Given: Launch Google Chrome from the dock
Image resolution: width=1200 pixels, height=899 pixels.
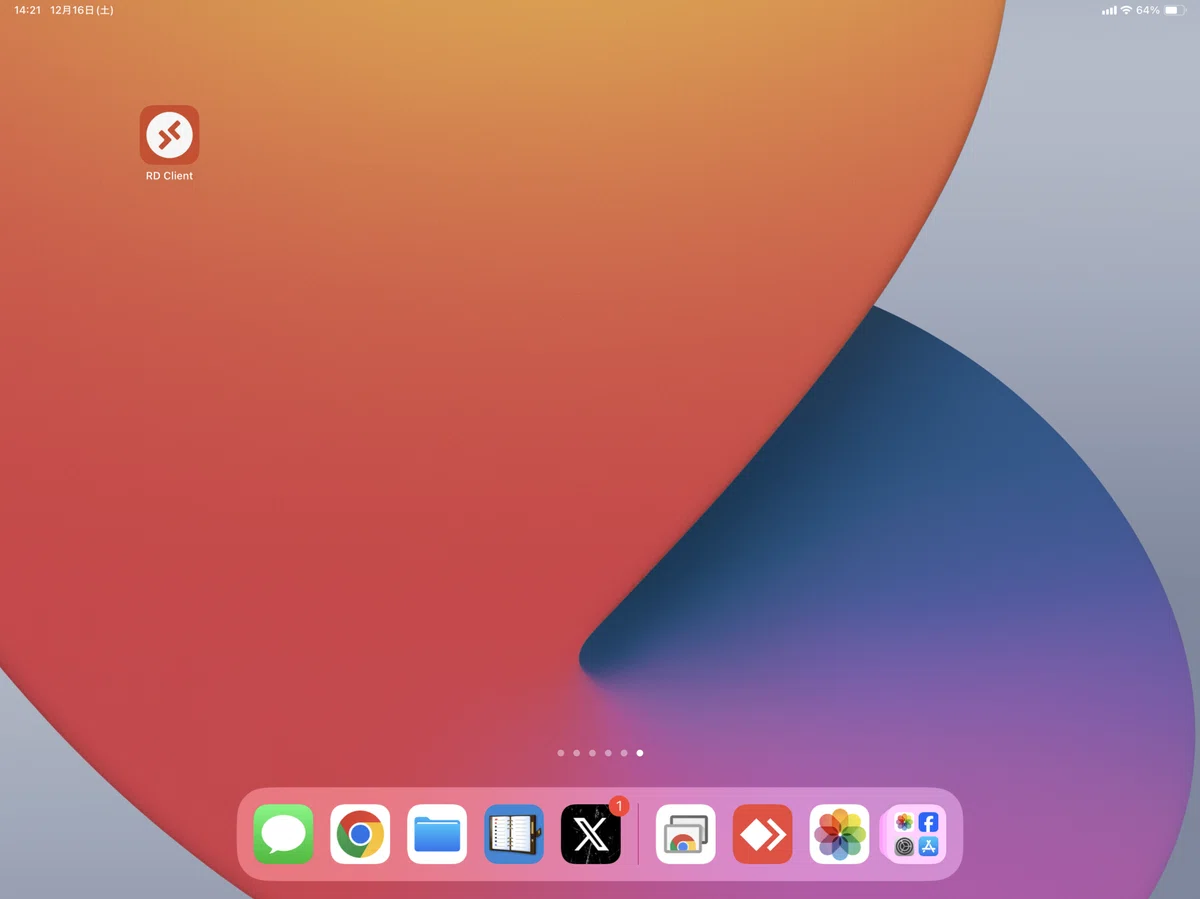Looking at the screenshot, I should tap(360, 834).
